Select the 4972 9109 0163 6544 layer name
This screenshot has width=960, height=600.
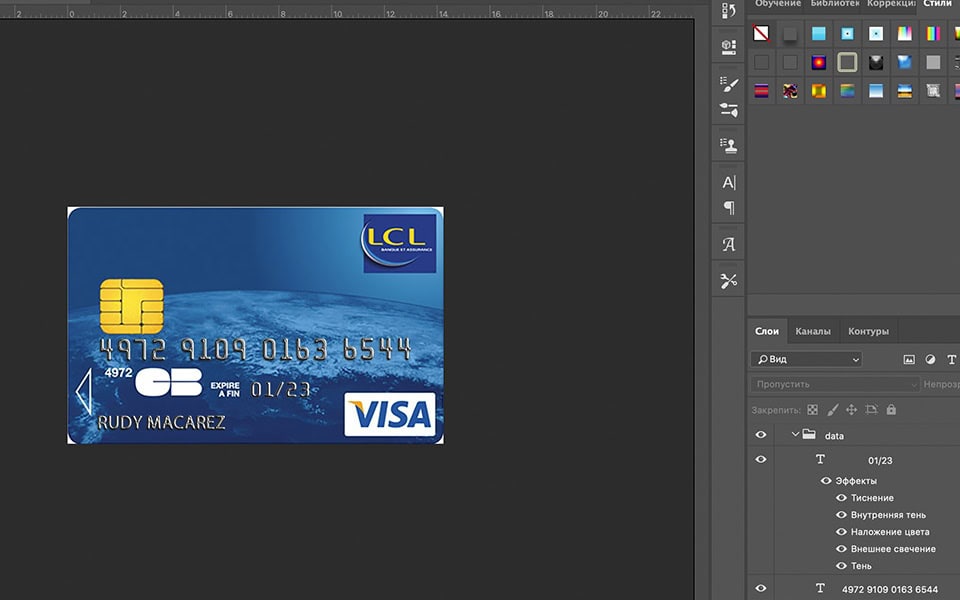point(890,589)
